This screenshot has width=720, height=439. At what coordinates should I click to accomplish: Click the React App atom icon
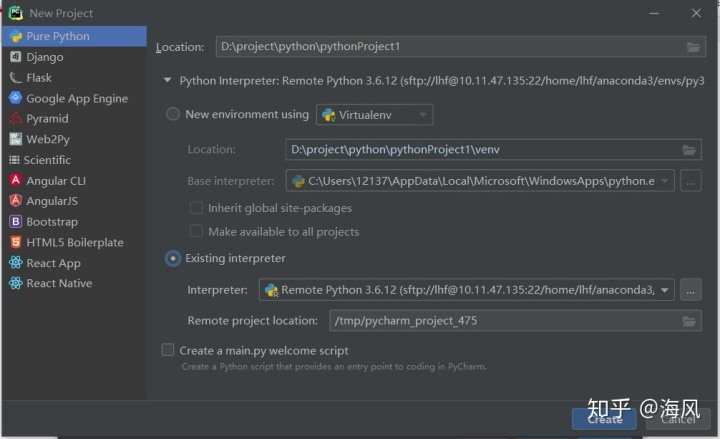pyautogui.click(x=16, y=262)
